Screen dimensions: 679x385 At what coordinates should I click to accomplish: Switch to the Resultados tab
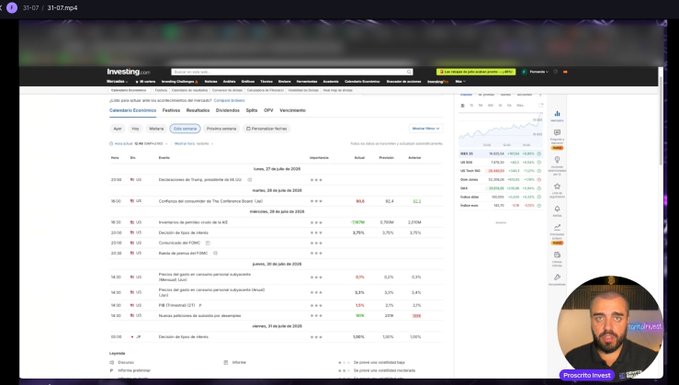pos(198,110)
